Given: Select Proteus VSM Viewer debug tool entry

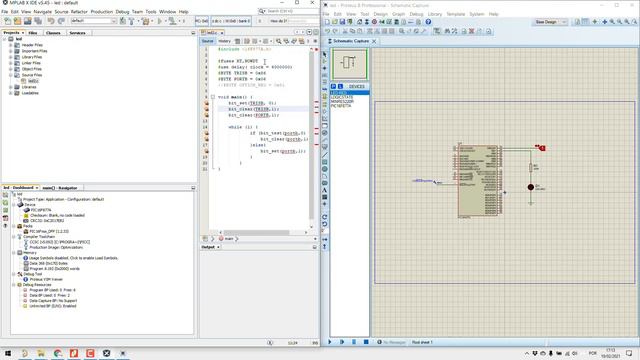Looking at the screenshot, I should click(x=46, y=279).
